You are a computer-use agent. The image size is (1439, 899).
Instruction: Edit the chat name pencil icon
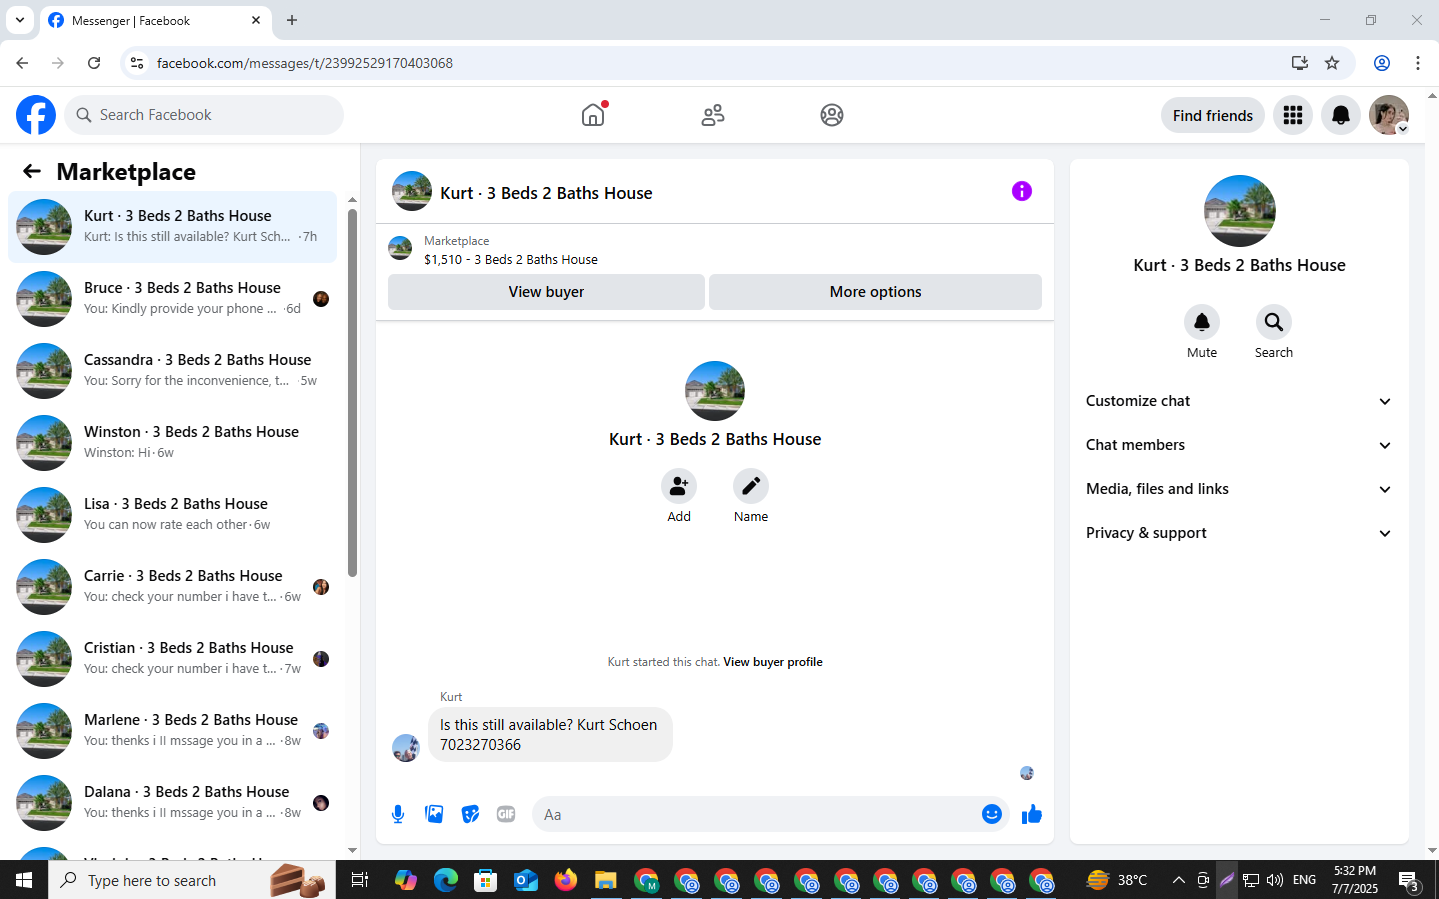click(751, 486)
